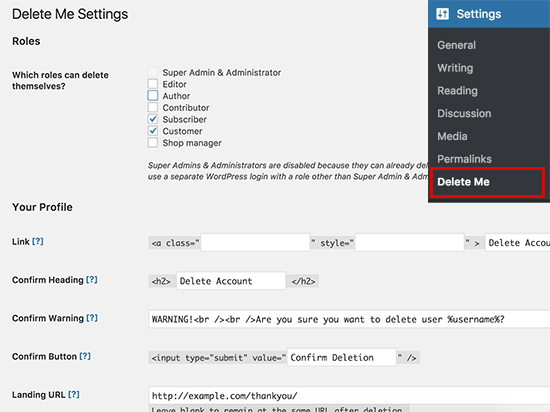This screenshot has height=412, width=550.
Task: Click the Settings sliders icon
Action: (x=442, y=14)
